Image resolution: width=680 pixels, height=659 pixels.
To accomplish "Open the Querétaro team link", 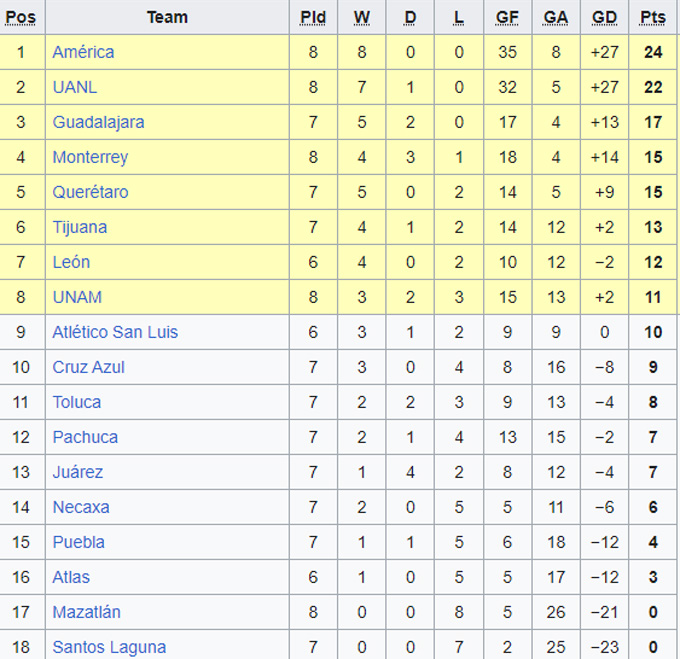I will (x=90, y=192).
